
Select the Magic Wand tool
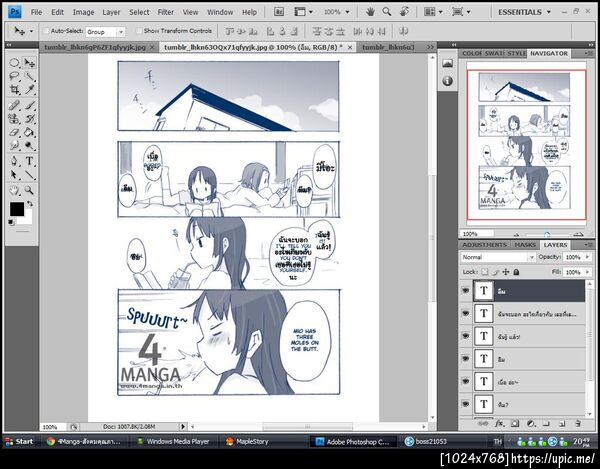coord(29,76)
